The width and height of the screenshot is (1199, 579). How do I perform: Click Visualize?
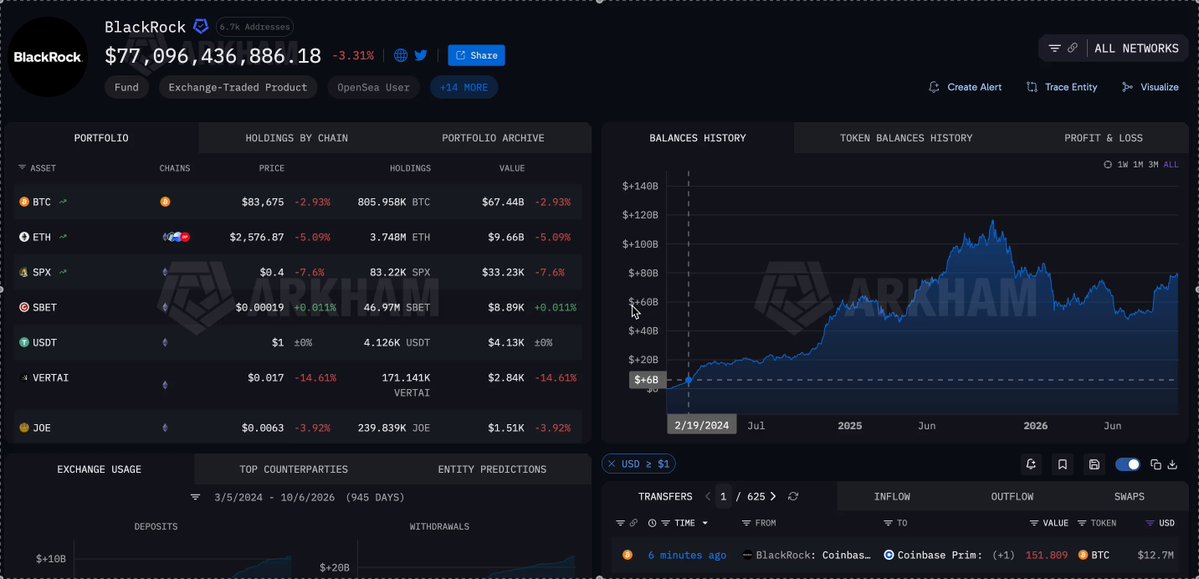coord(1150,87)
